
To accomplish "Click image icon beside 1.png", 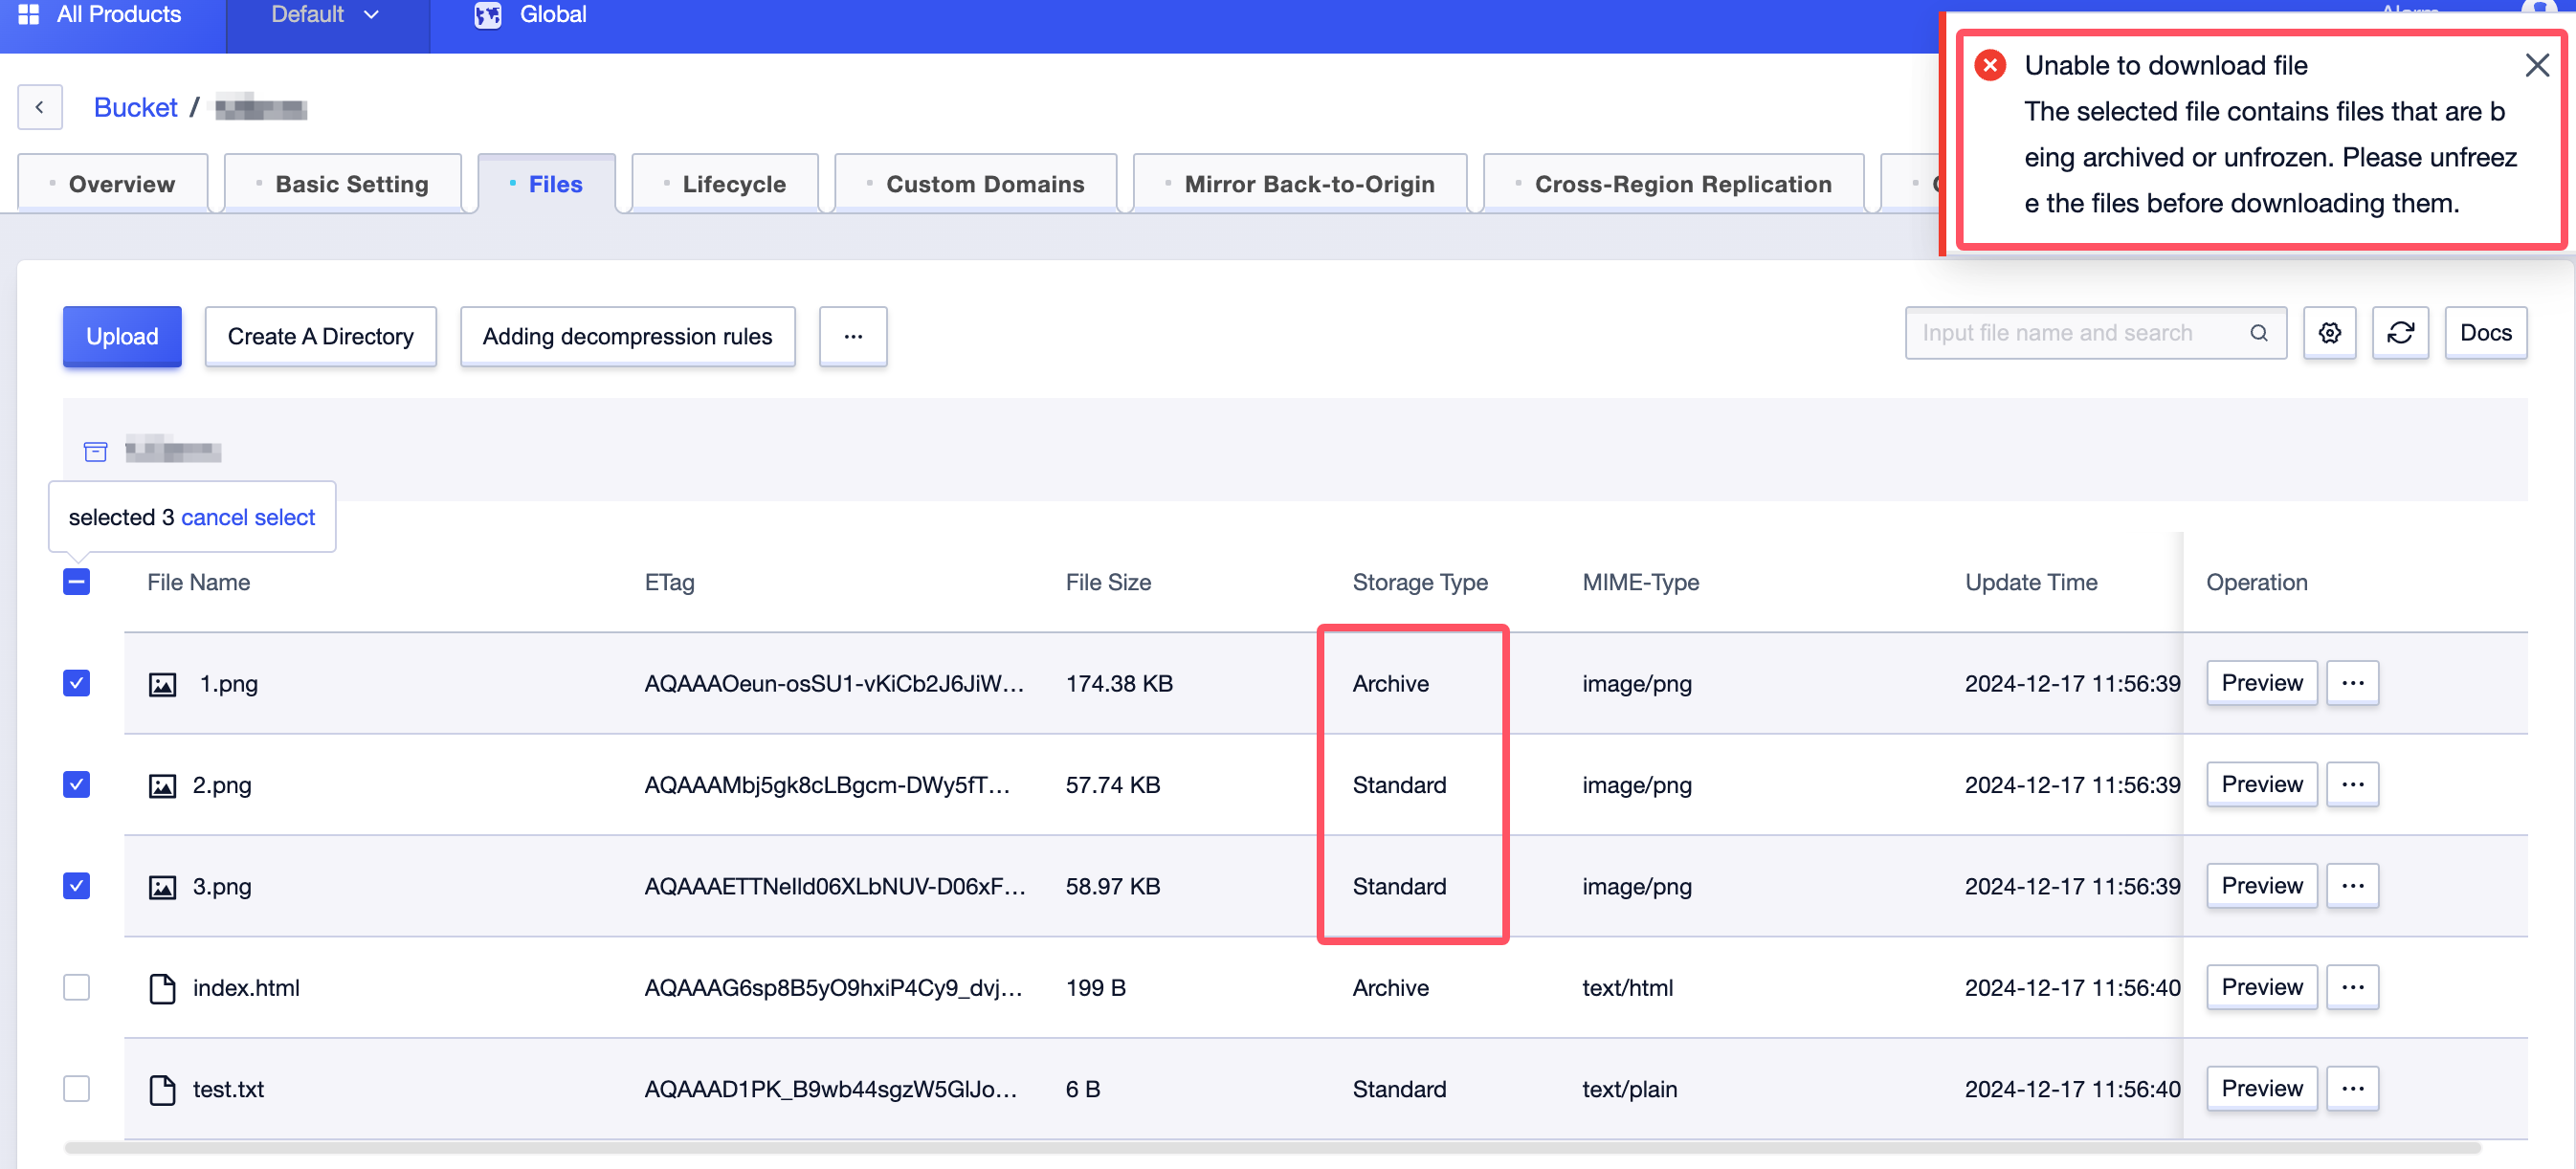I will coord(162,684).
